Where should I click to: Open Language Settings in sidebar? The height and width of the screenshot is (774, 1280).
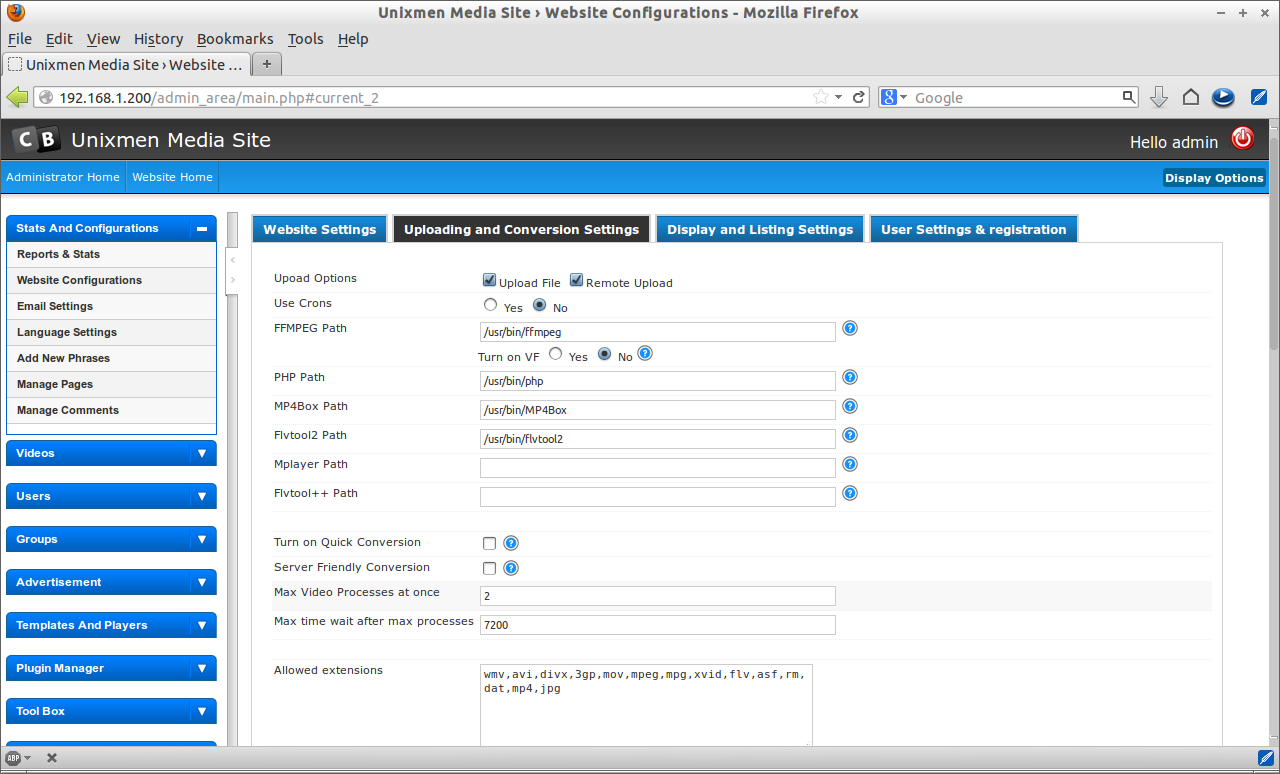[x=111, y=332]
